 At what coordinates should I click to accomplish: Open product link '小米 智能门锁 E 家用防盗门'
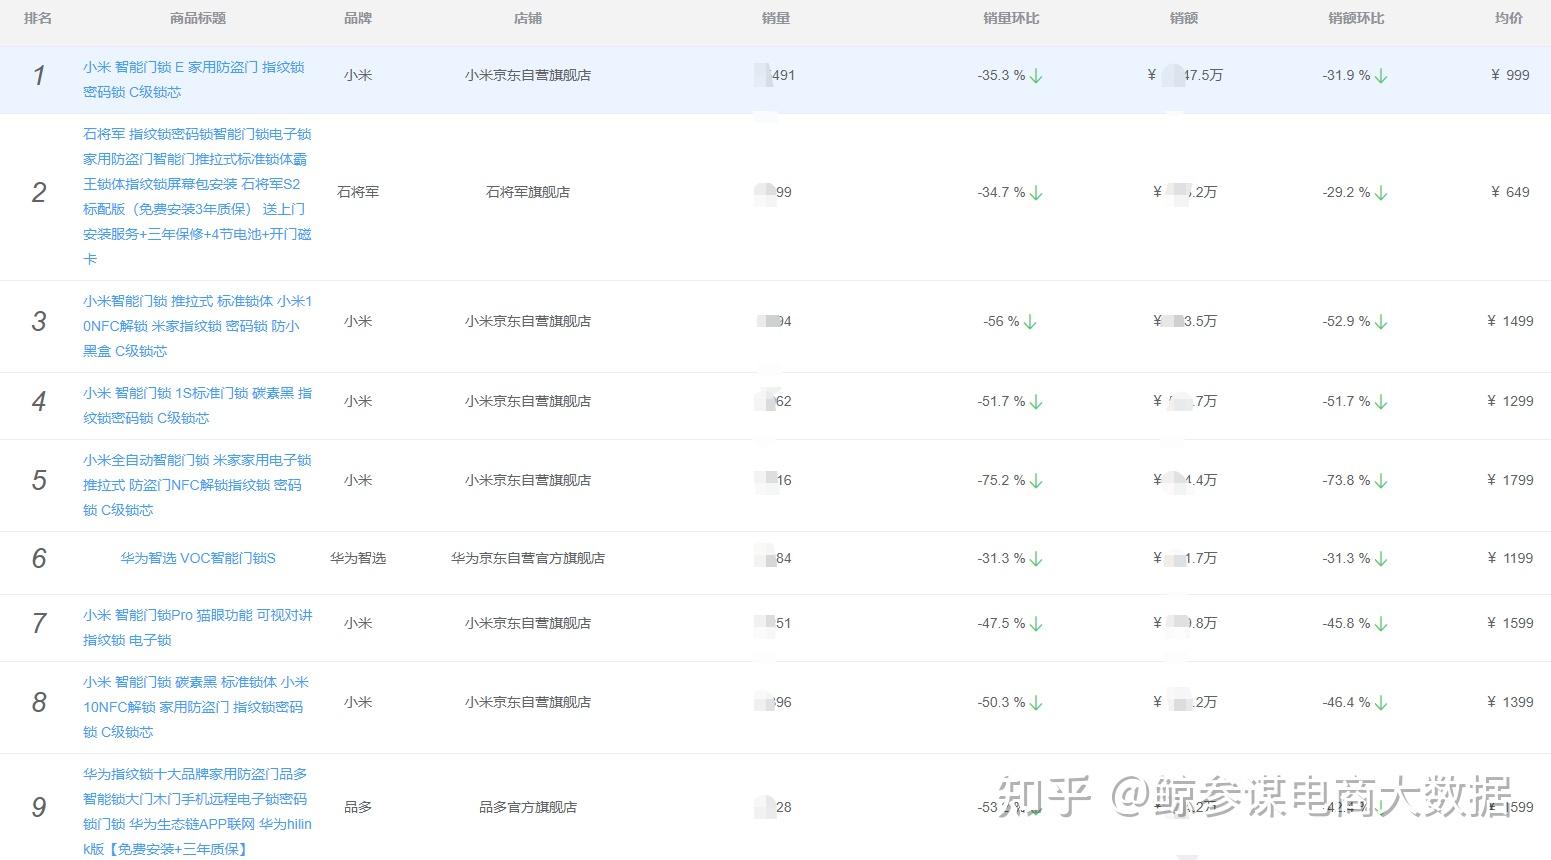coord(193,79)
